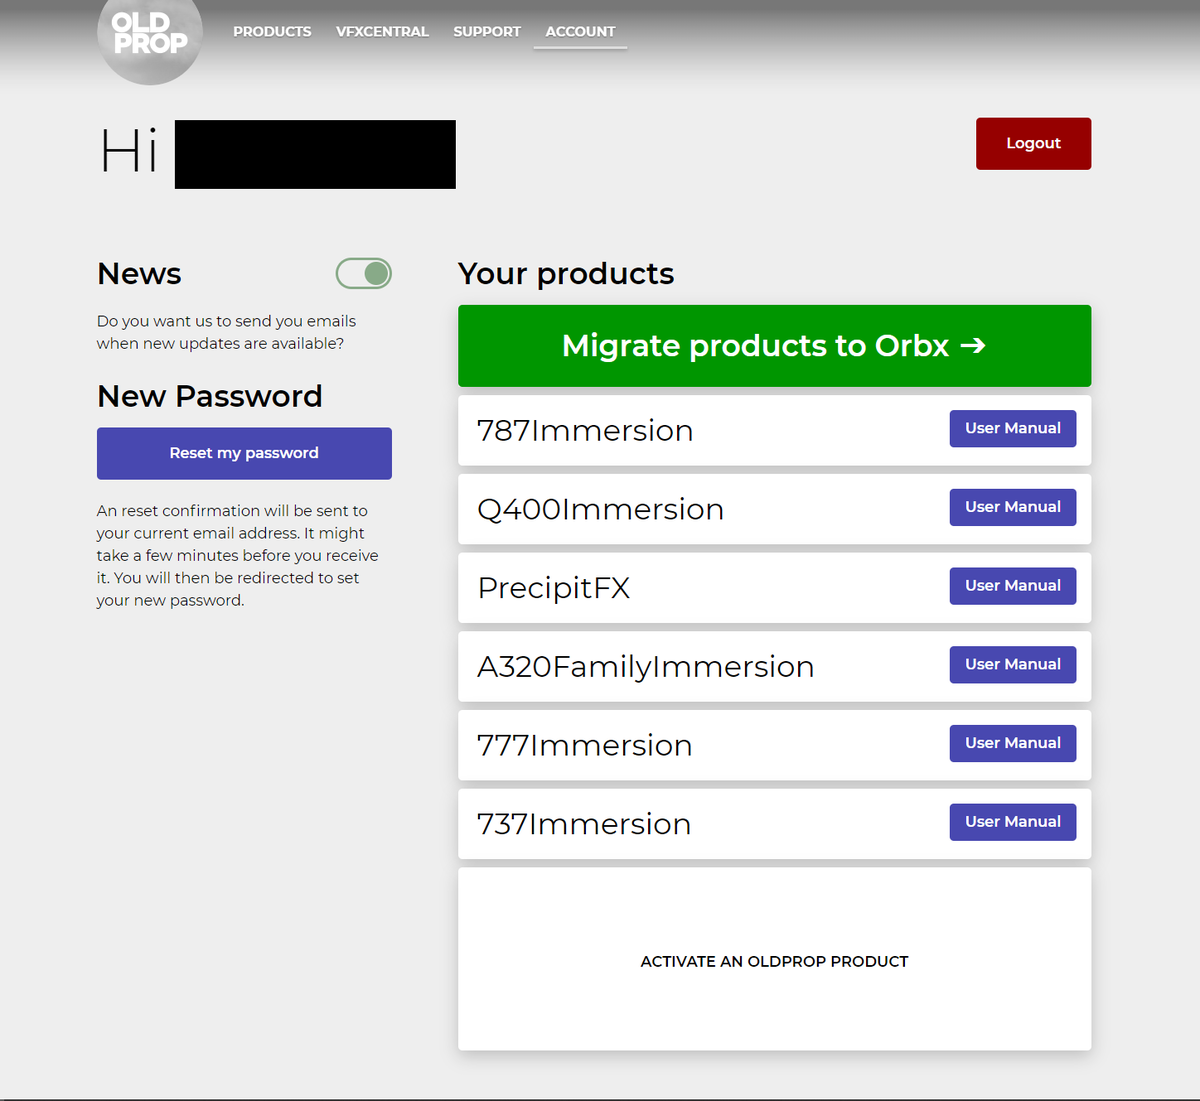Log out with the Logout button
Screen dimensions: 1200x1101
click(1033, 144)
